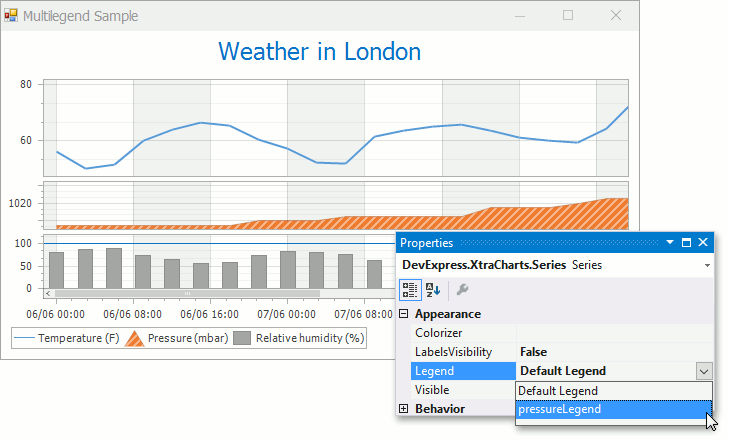Viewport: 729px width, 441px height.
Task: Click the Visible property row
Action: (463, 390)
